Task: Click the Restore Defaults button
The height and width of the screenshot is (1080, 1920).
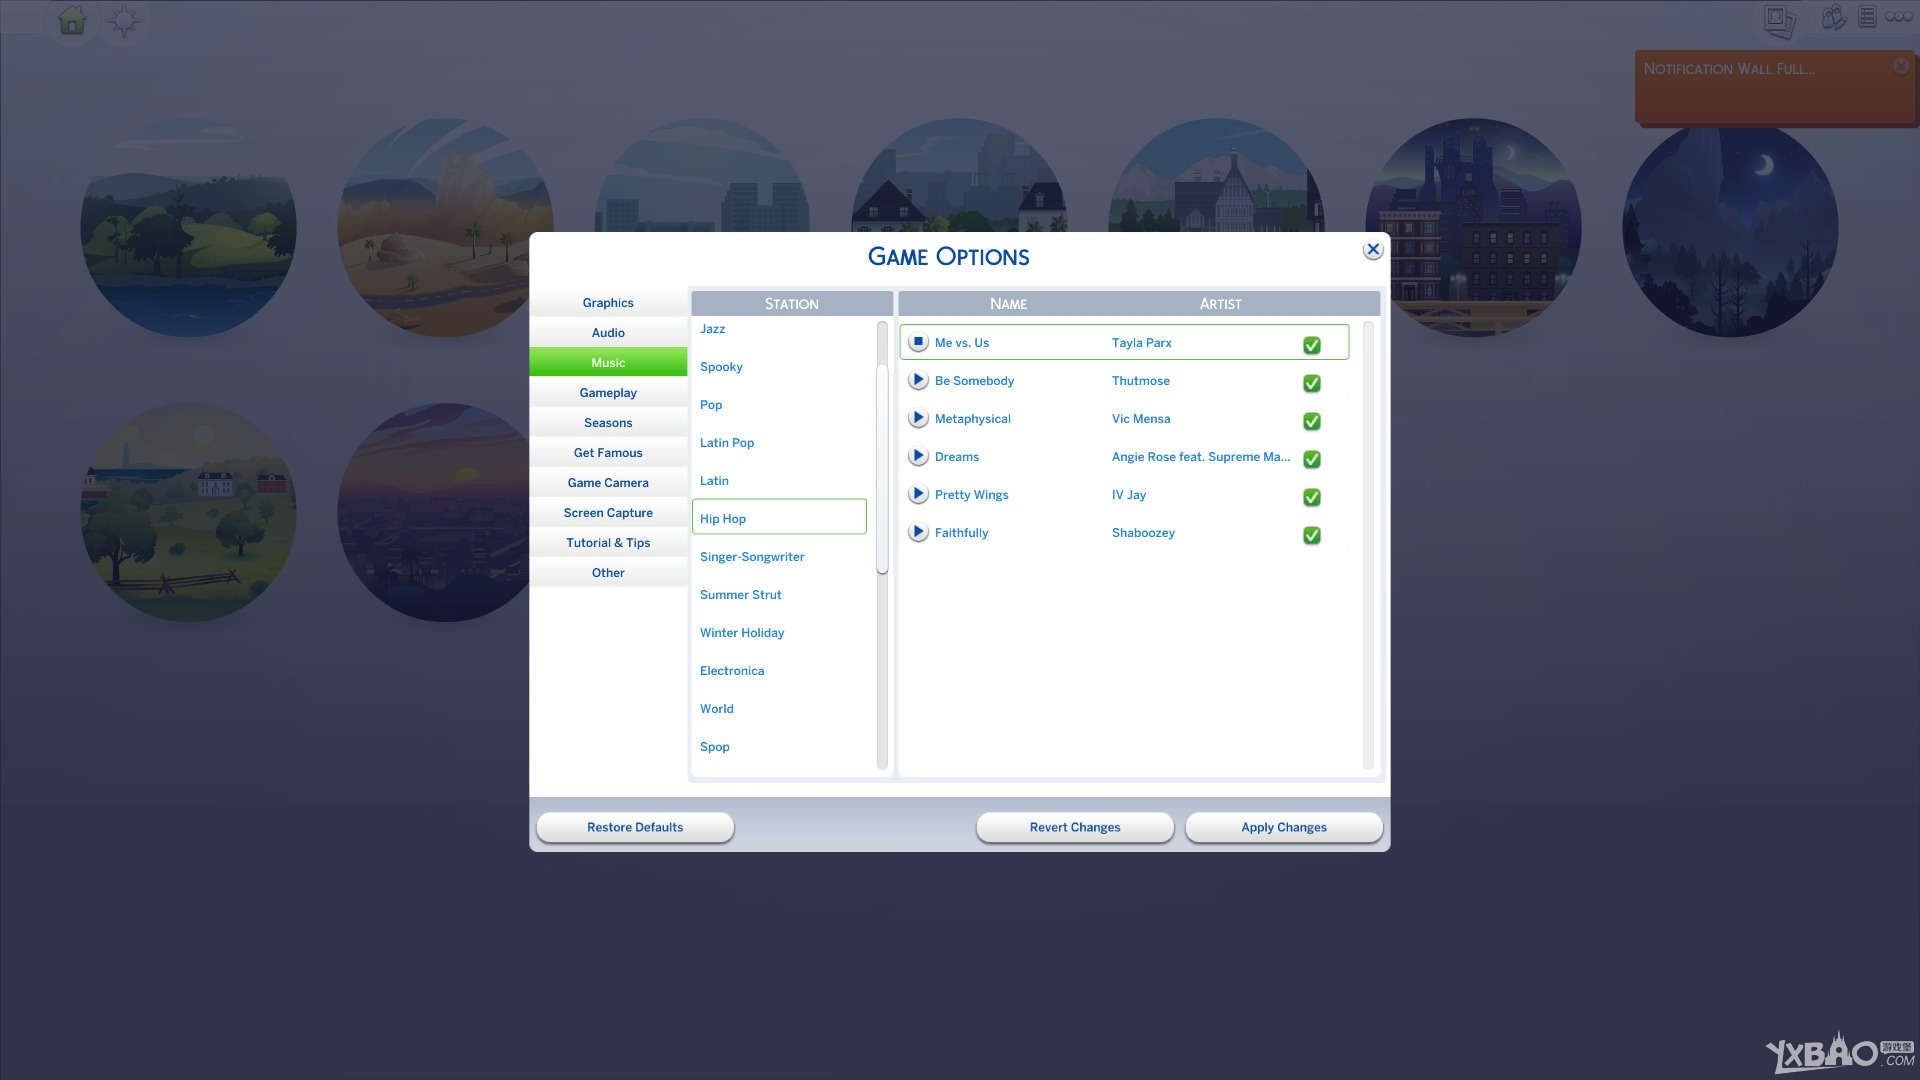Action: point(636,827)
